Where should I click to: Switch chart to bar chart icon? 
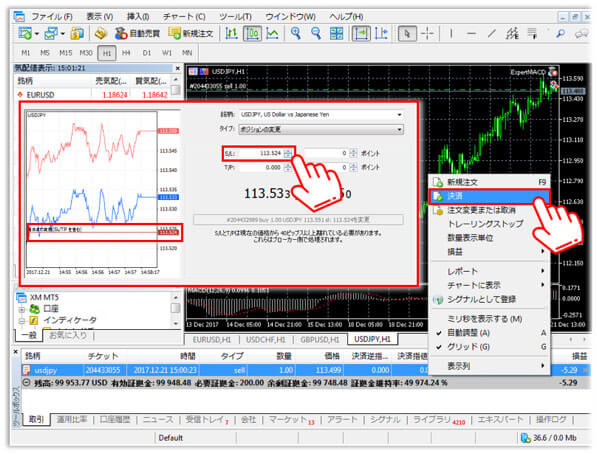231,34
